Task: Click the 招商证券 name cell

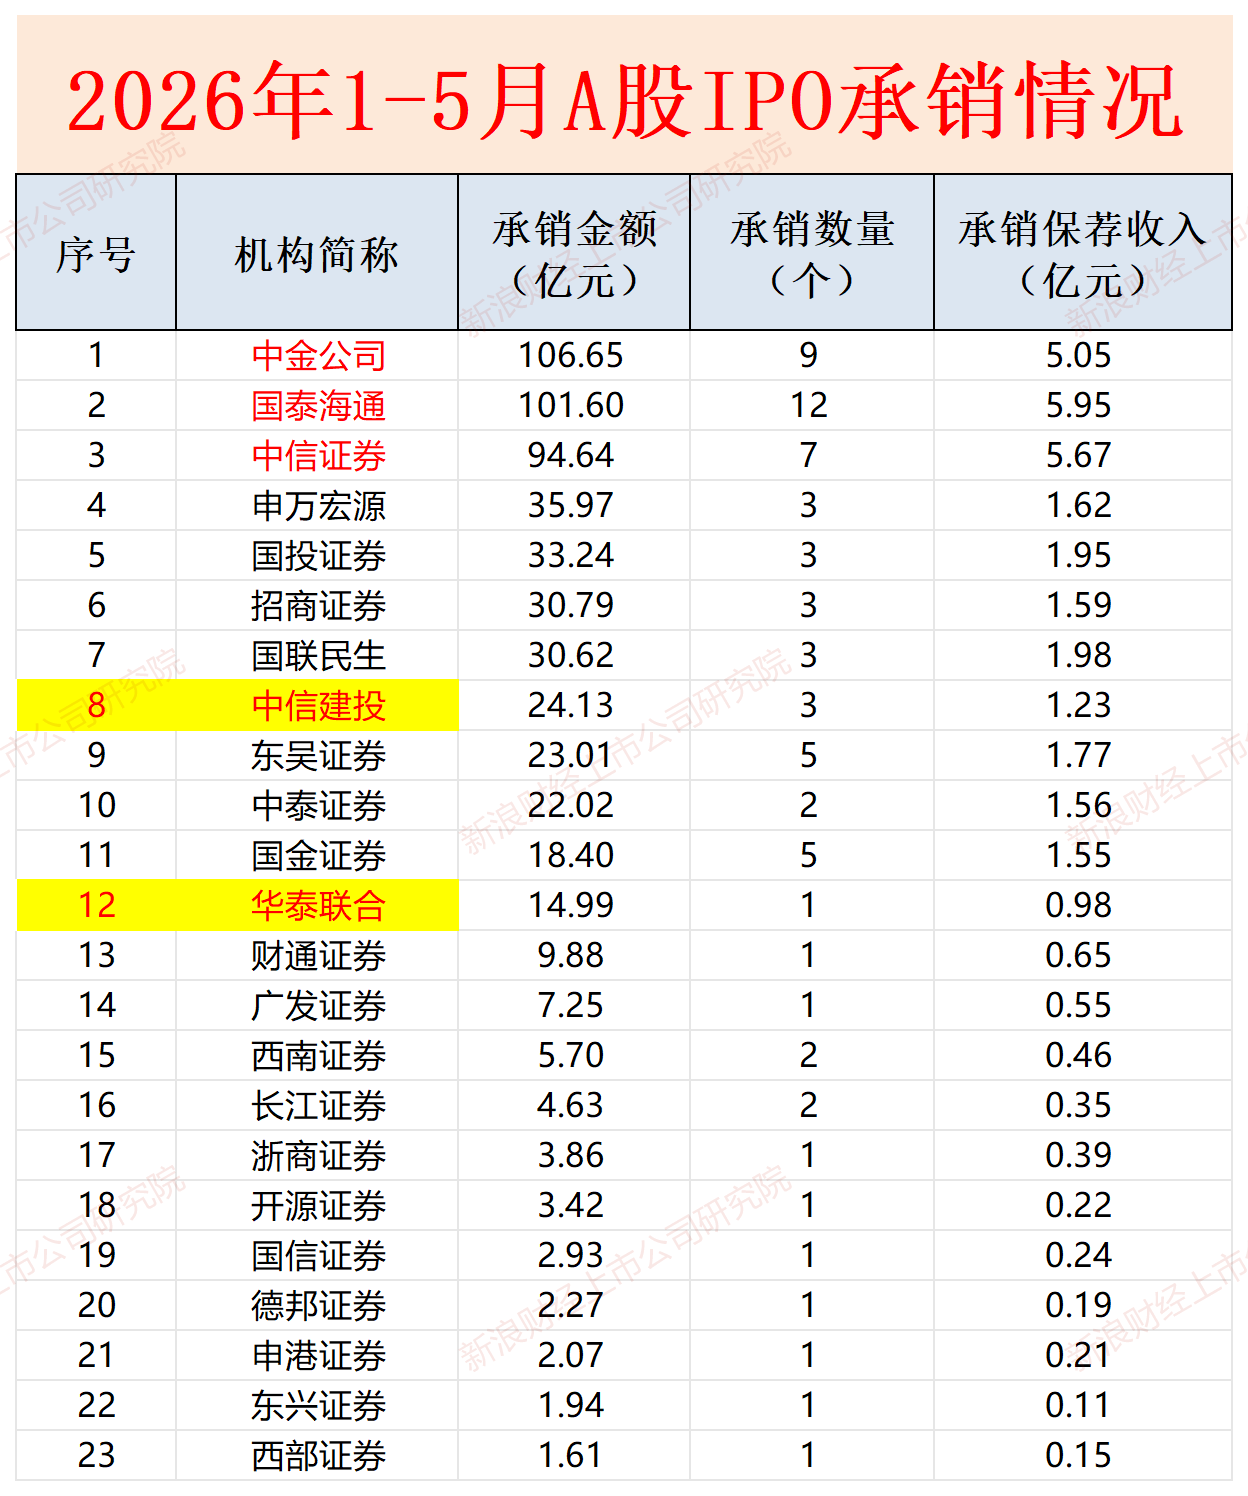Action: (x=317, y=606)
